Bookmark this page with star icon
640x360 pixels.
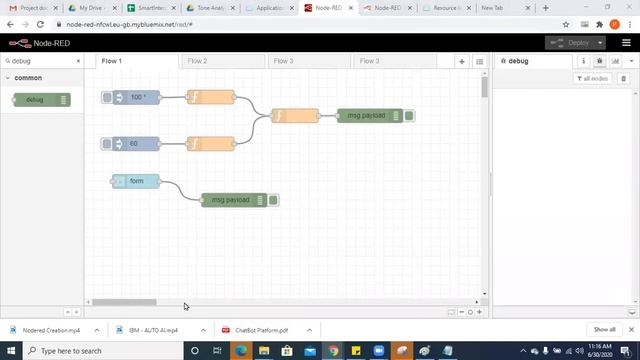click(x=566, y=24)
